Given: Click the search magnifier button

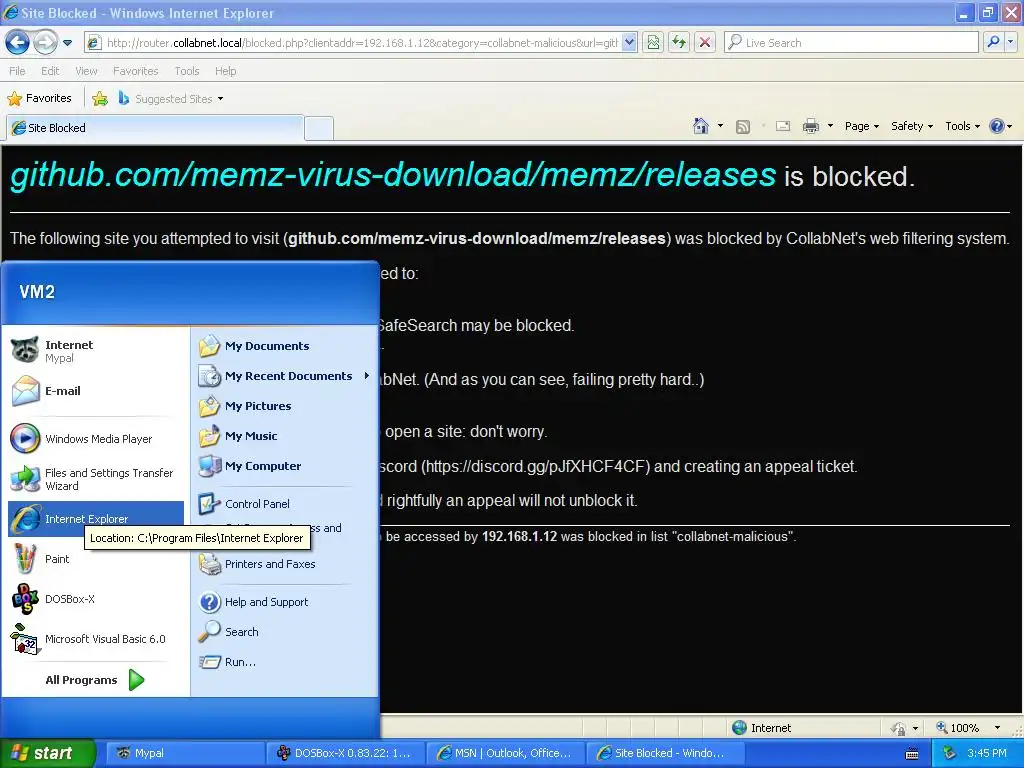Looking at the screenshot, I should coord(993,43).
